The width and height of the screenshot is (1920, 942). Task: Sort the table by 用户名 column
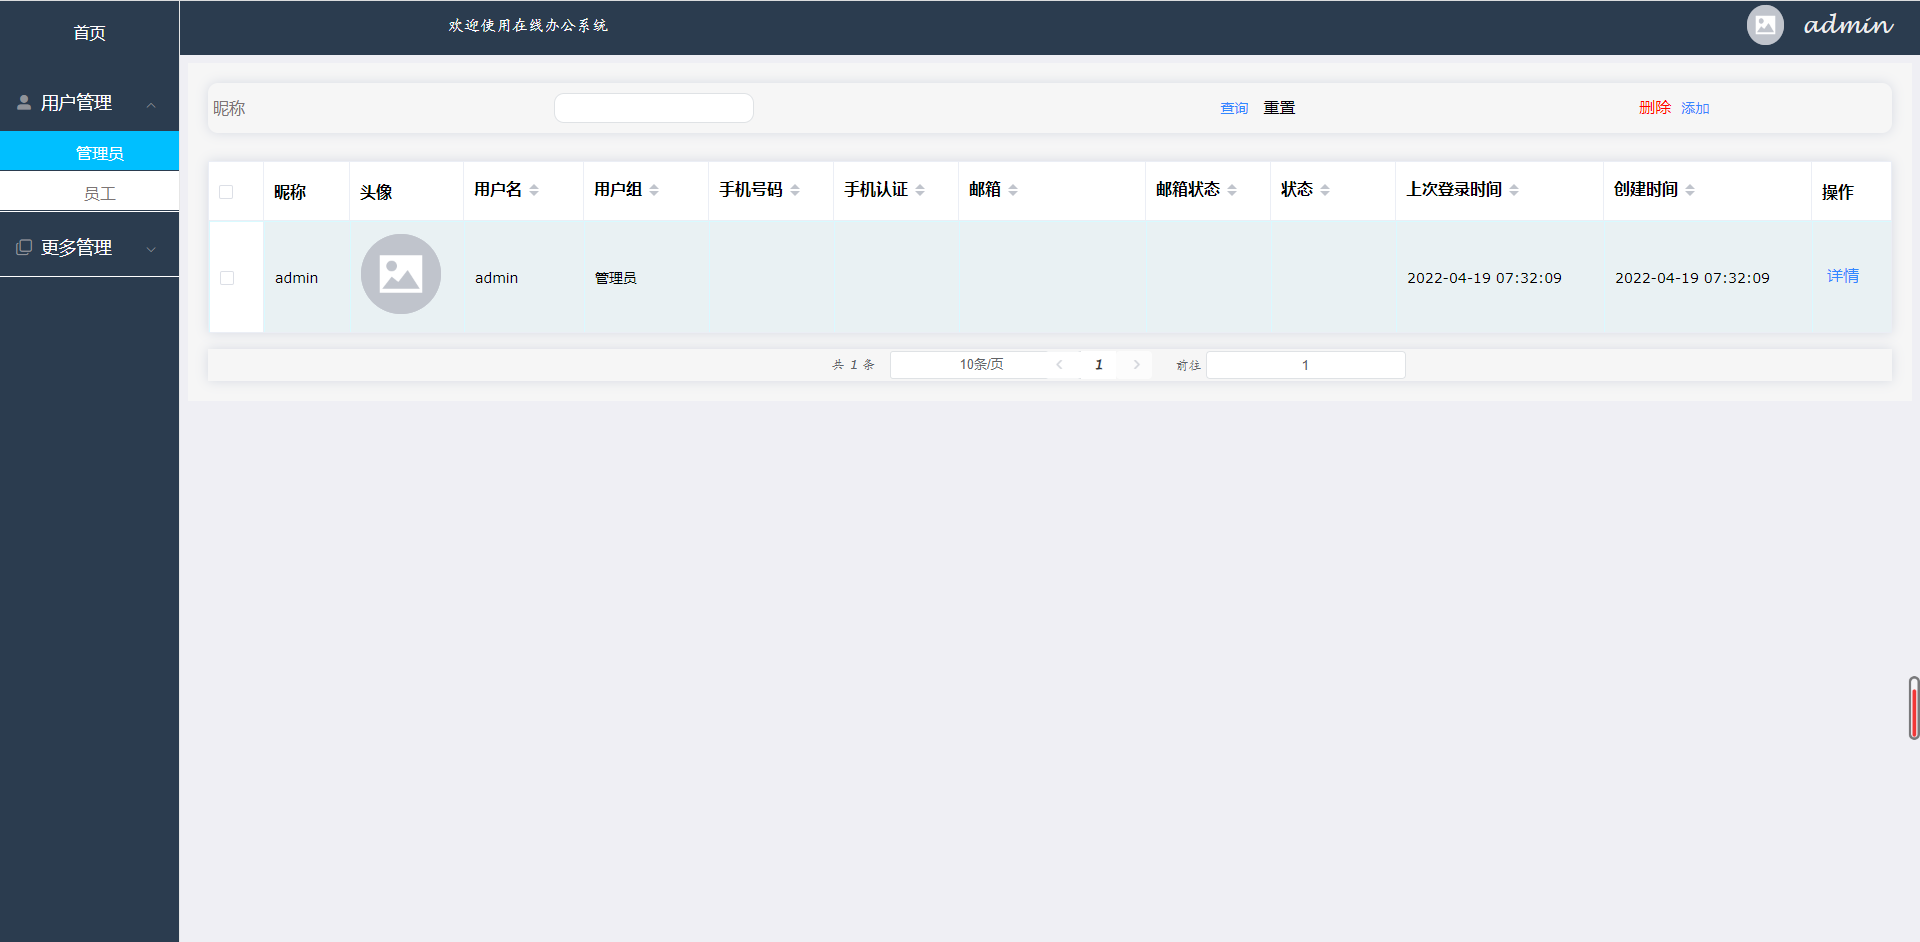coord(536,189)
